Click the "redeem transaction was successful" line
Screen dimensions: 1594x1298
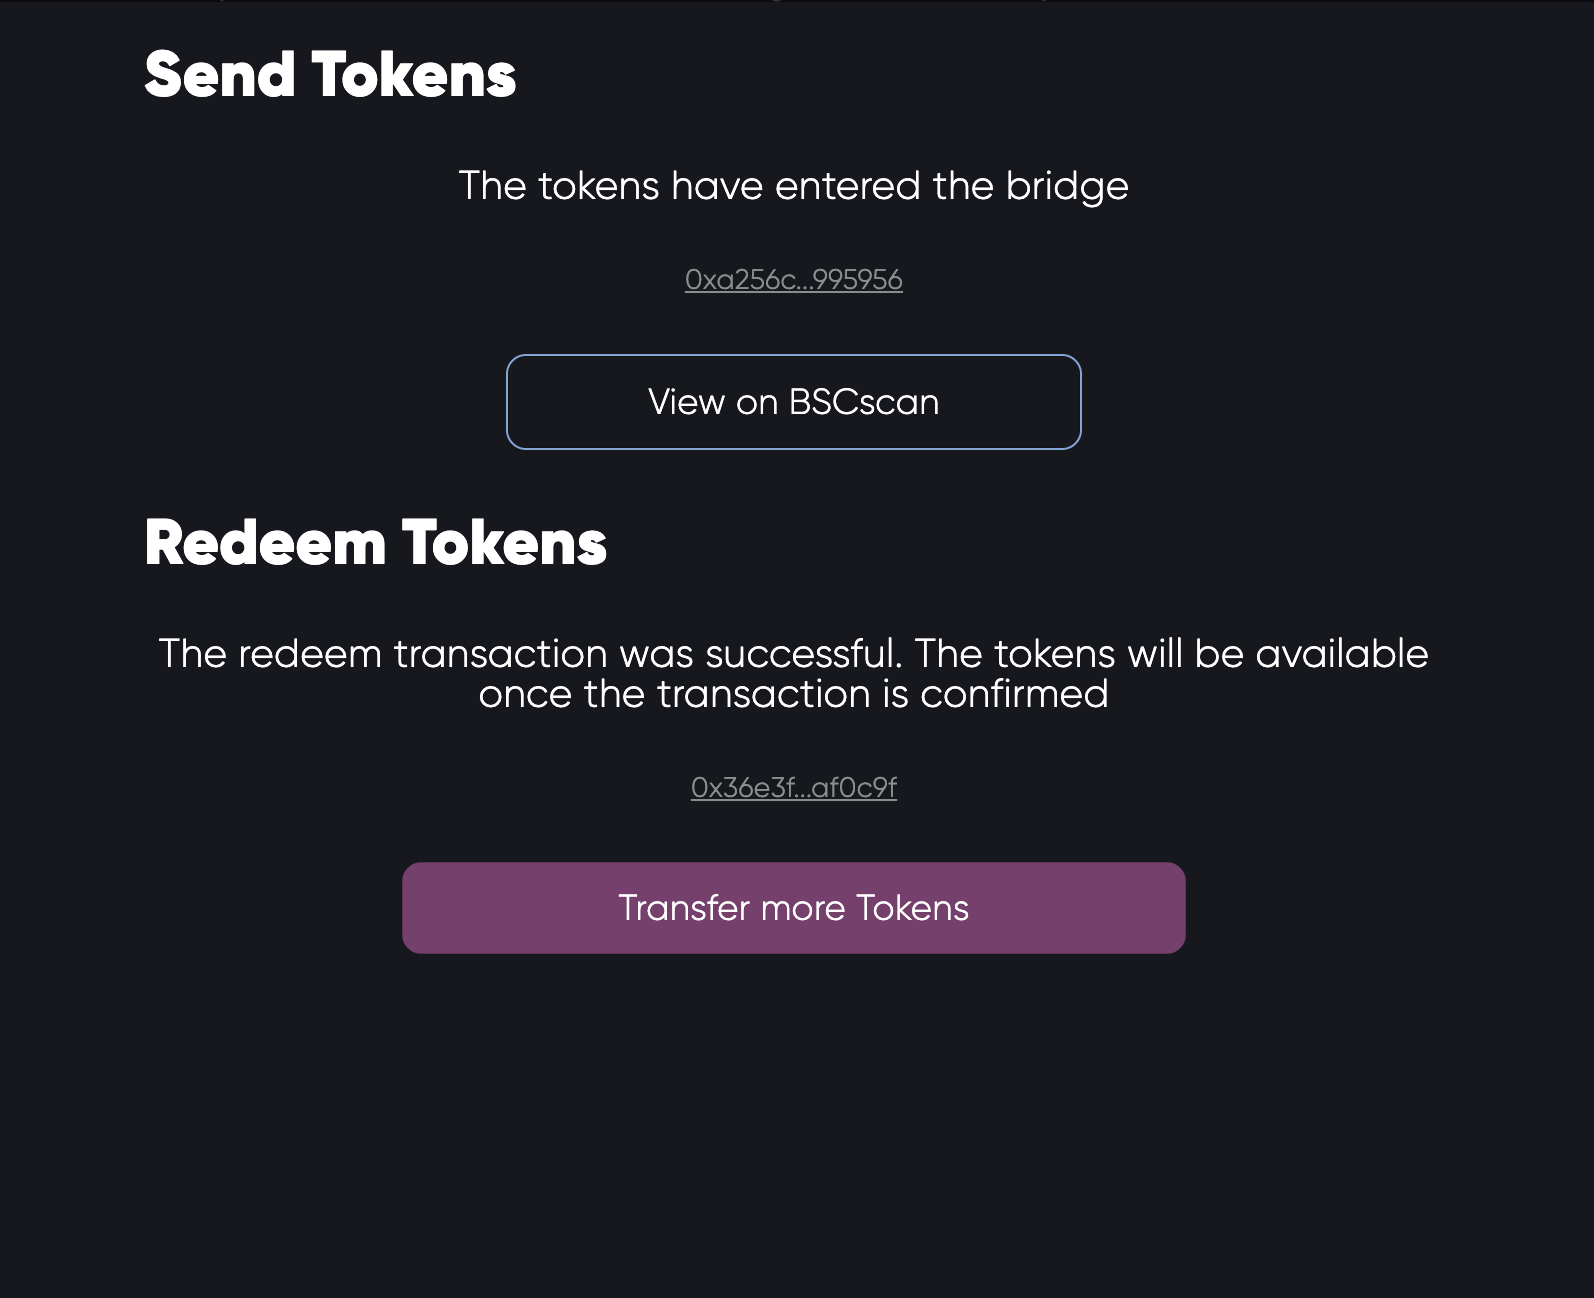(793, 654)
